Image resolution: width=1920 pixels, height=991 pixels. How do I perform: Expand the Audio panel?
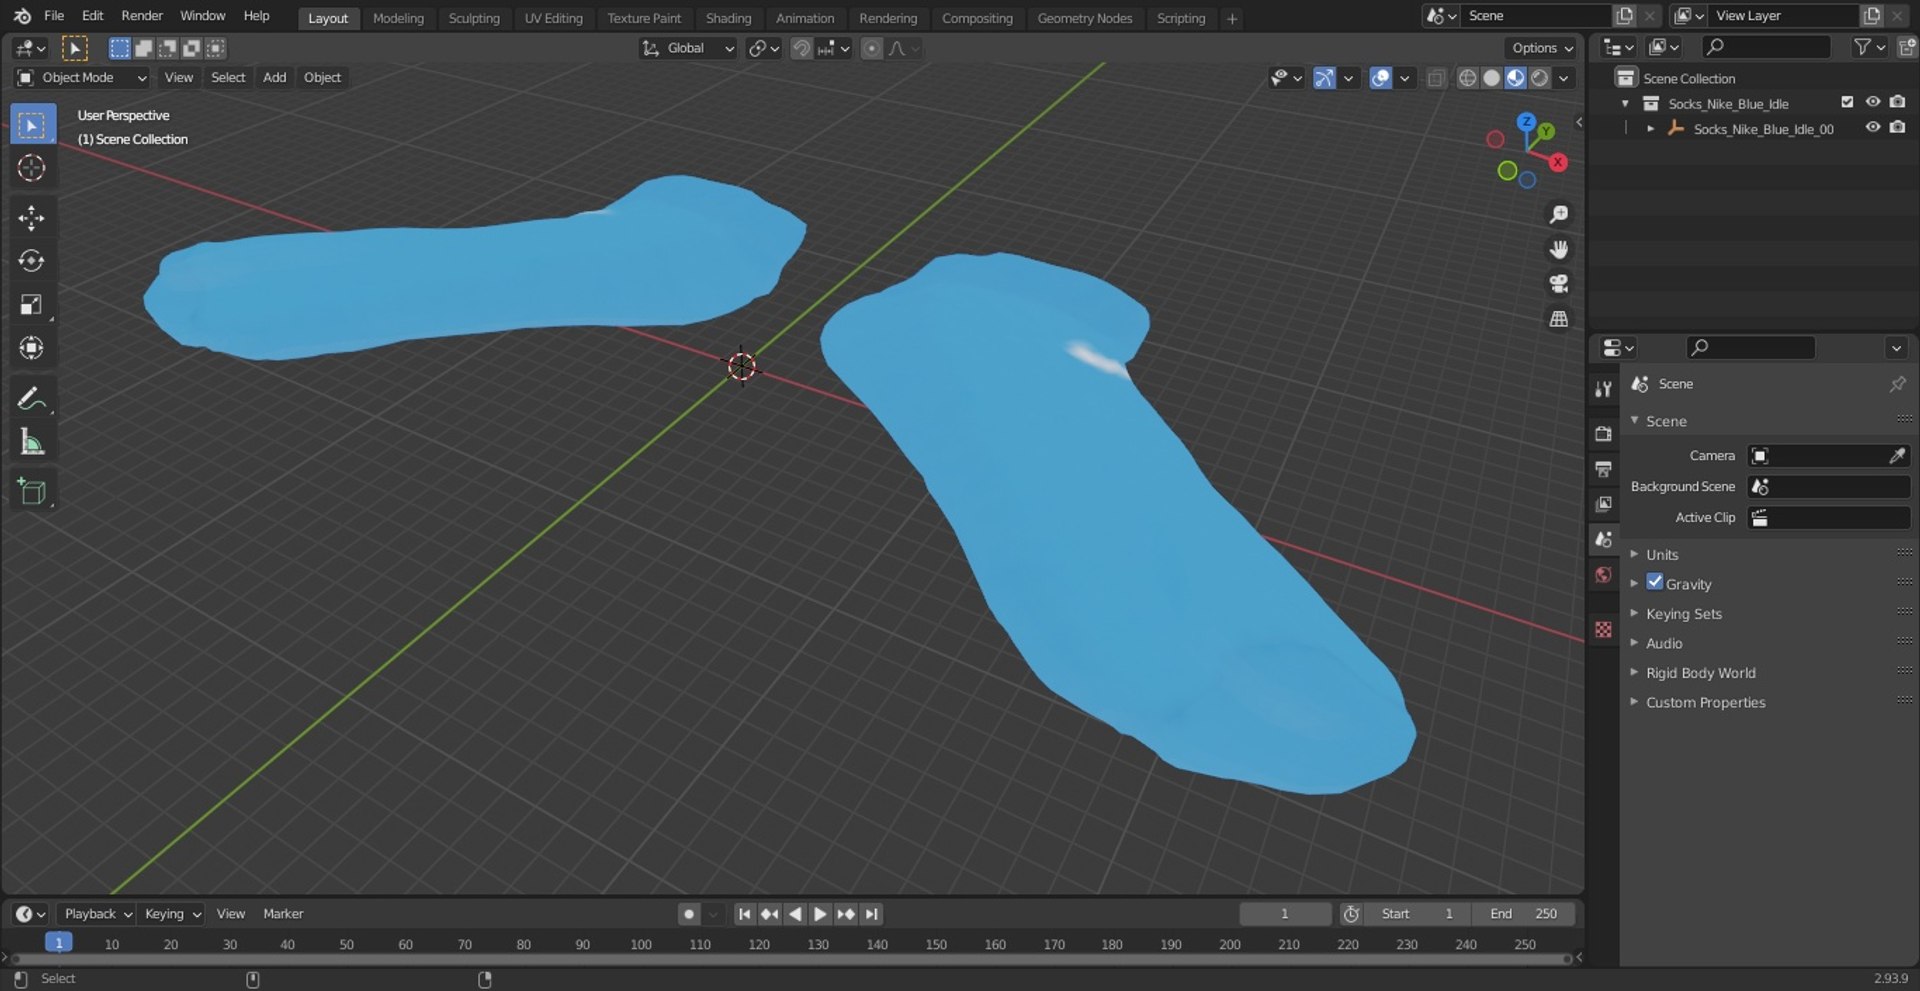tap(1663, 643)
